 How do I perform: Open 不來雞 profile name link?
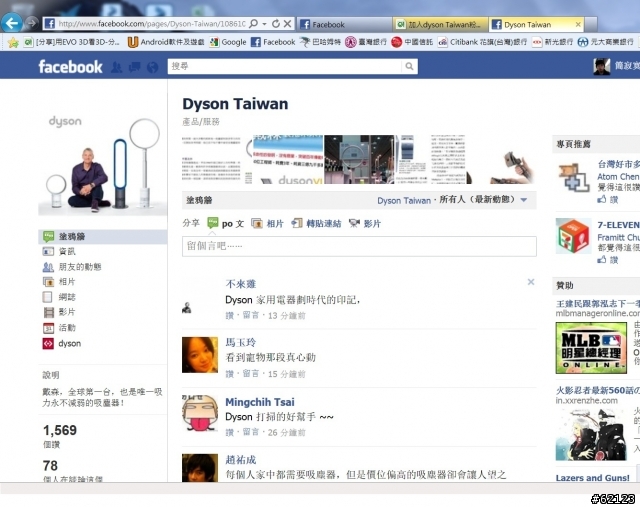[x=241, y=284]
